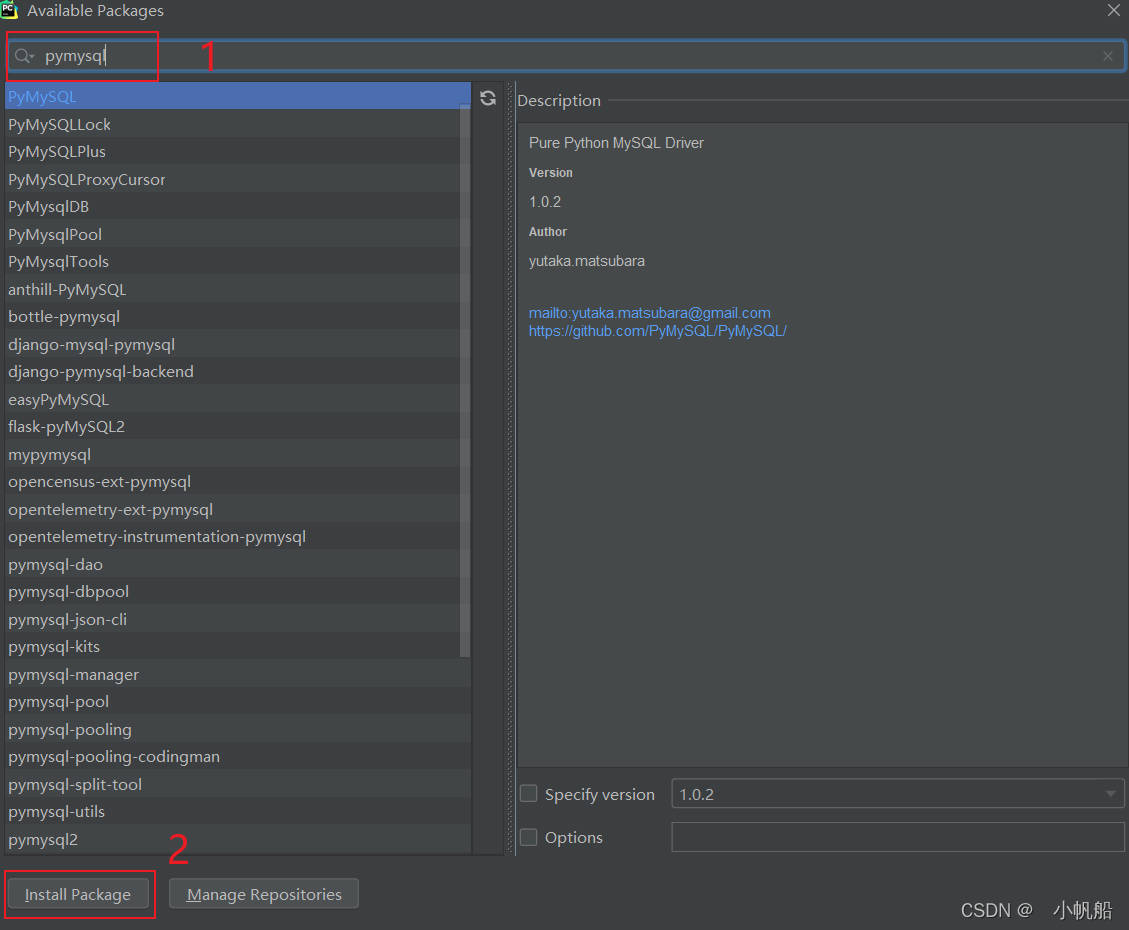Screen dimensions: 1129x930
Task: Click the Install Package button
Action: 78,894
